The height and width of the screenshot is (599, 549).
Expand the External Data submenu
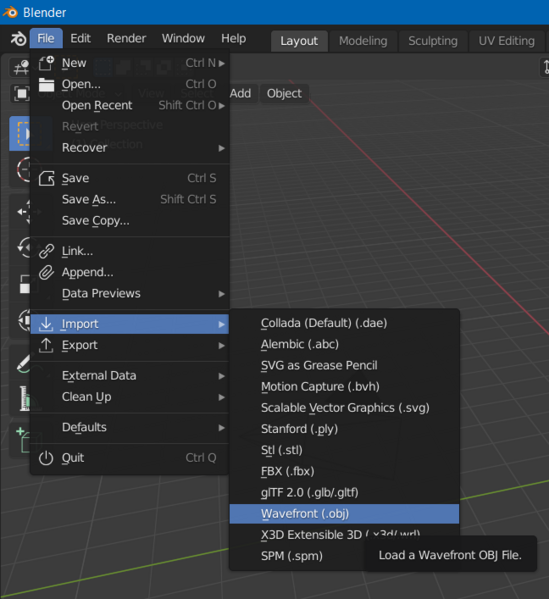pos(130,376)
